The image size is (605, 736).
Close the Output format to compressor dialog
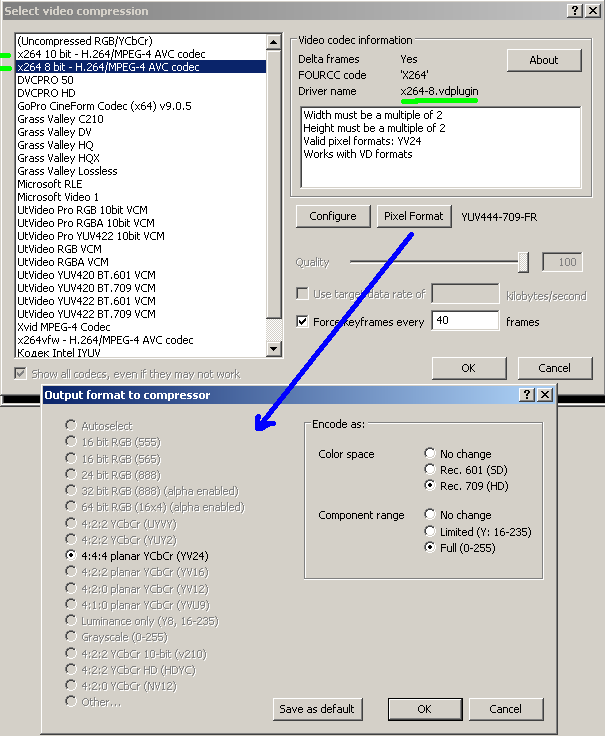[544, 395]
